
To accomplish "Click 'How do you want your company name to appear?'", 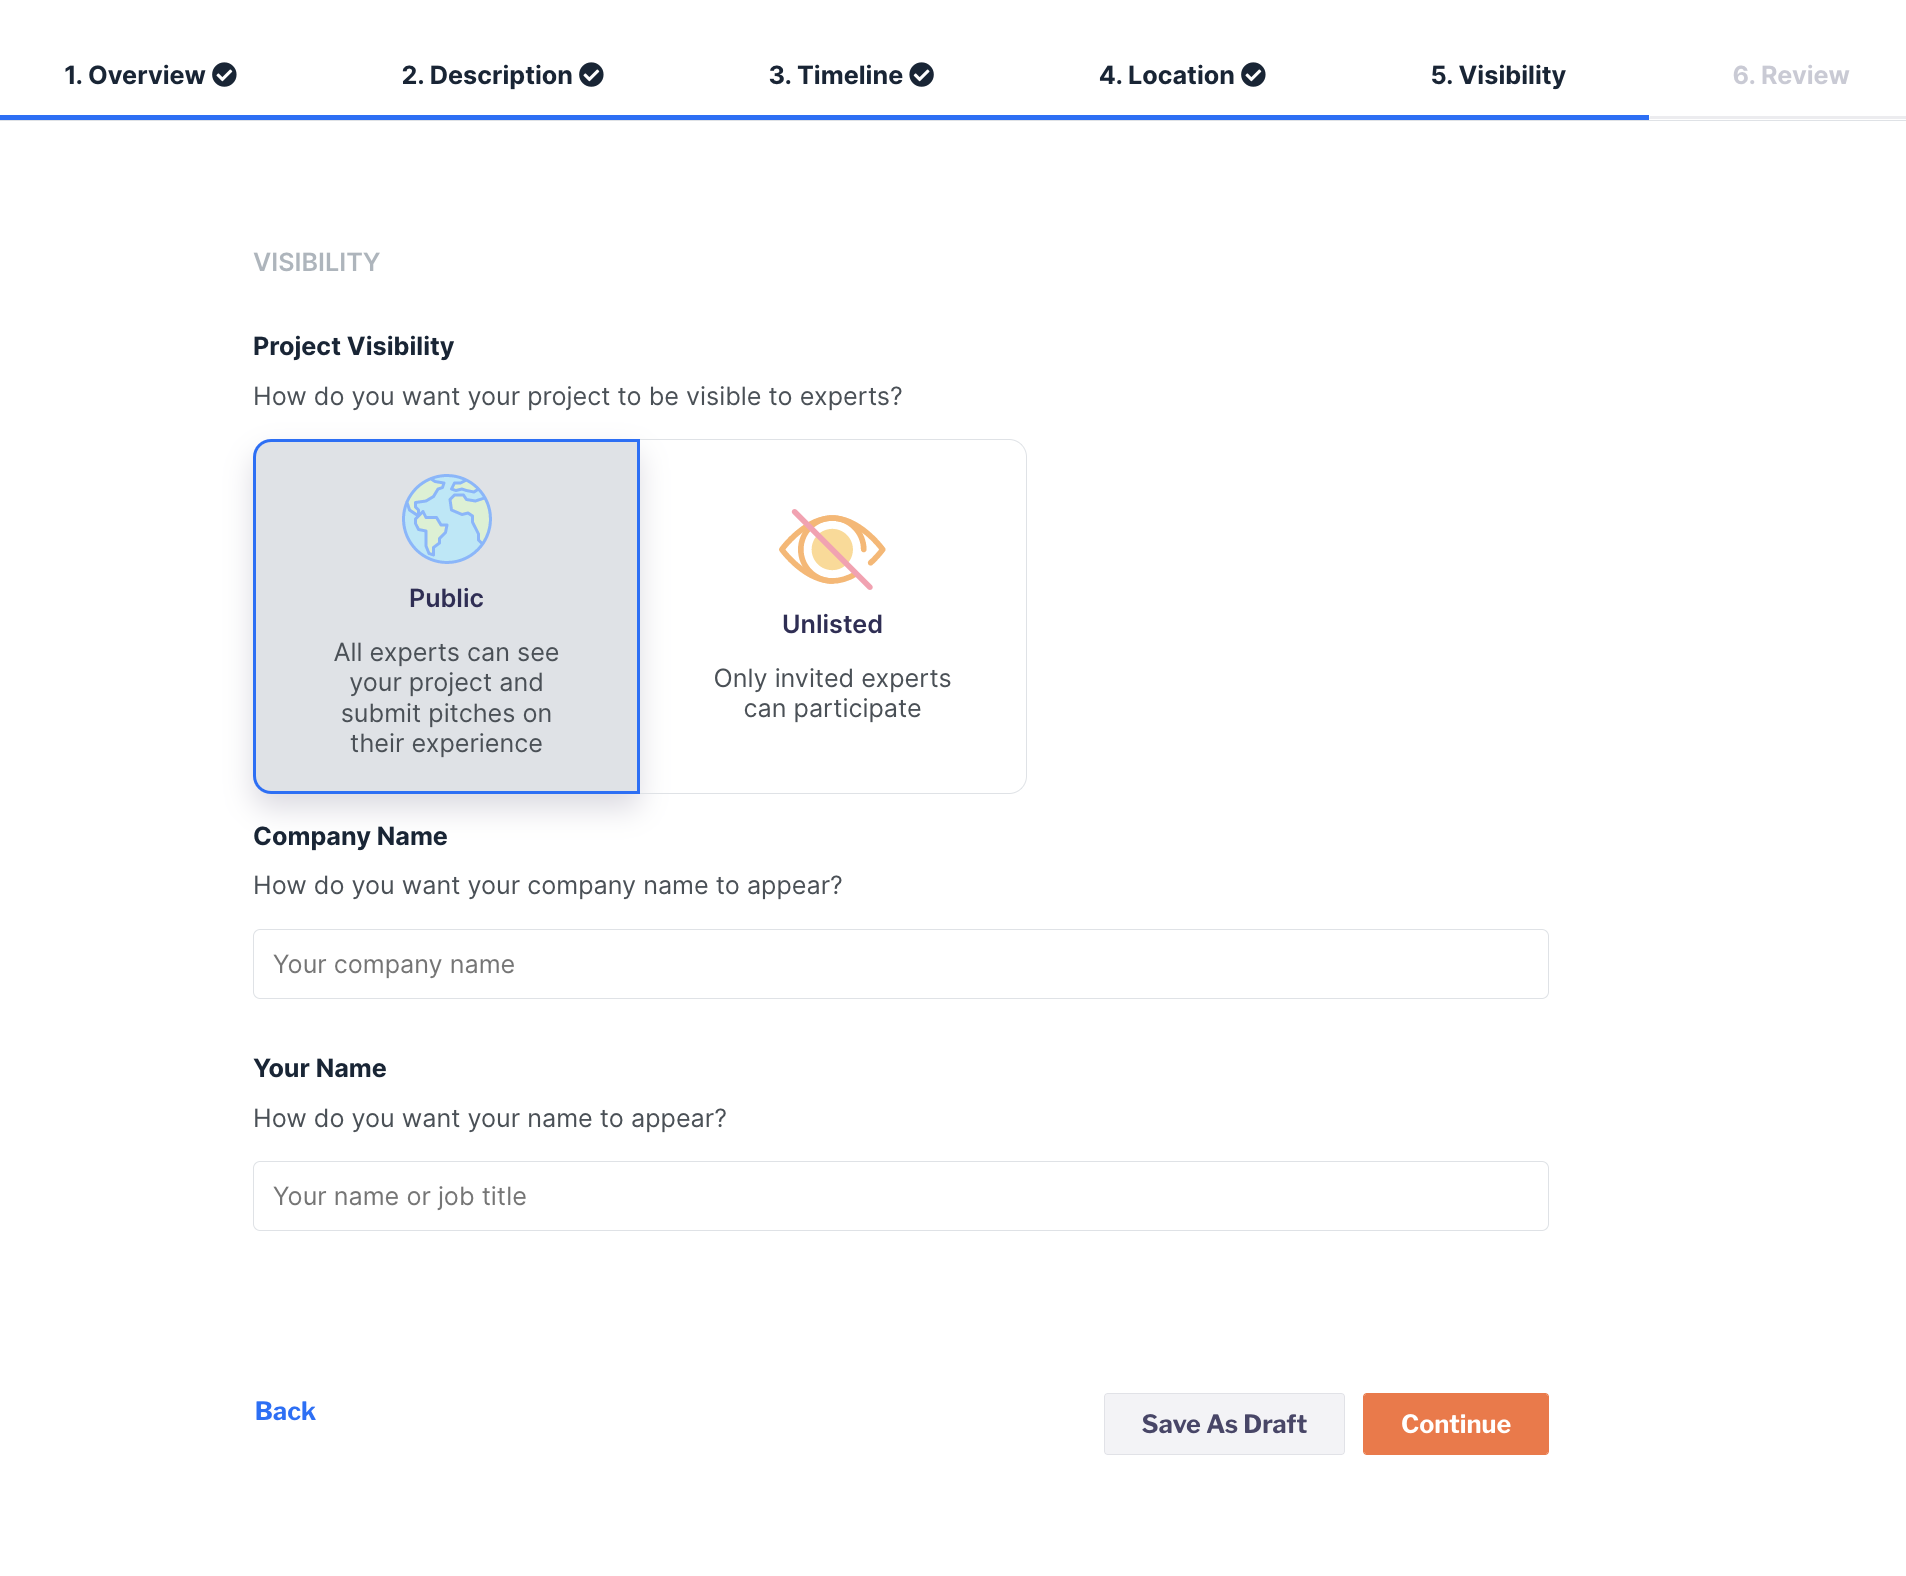I will tap(548, 885).
